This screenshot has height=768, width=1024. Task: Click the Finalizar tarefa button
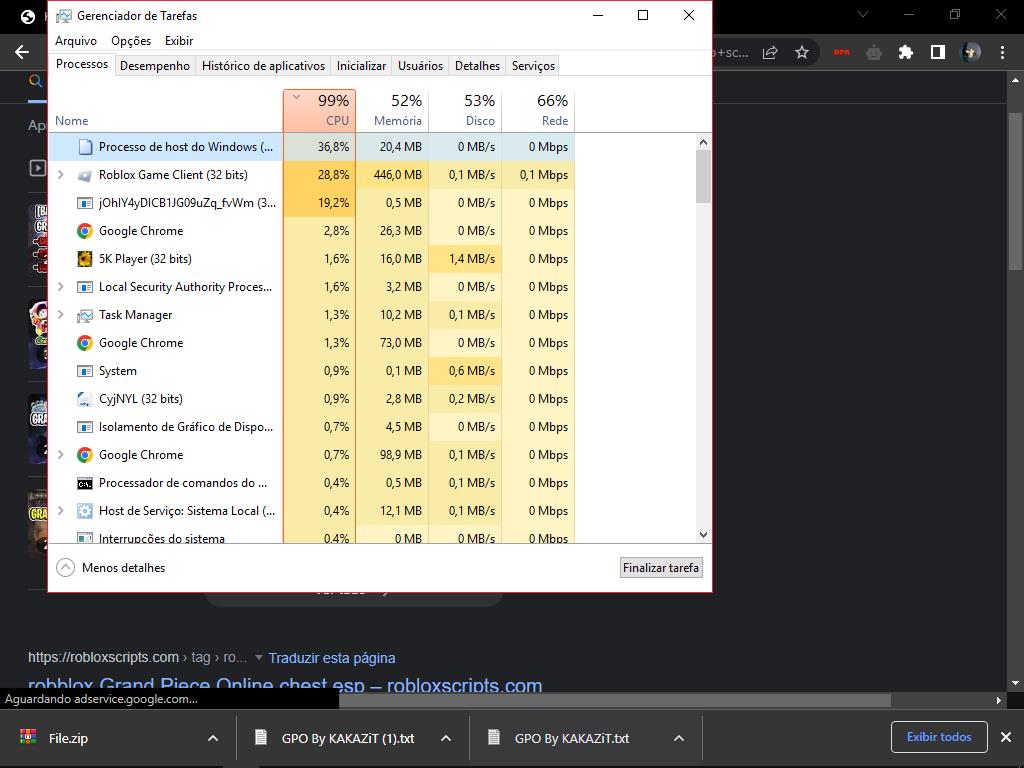pyautogui.click(x=661, y=568)
